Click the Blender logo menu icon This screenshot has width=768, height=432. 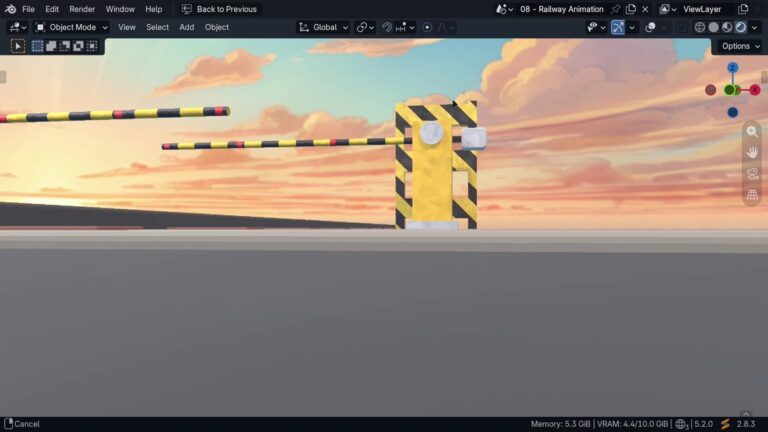(10, 9)
